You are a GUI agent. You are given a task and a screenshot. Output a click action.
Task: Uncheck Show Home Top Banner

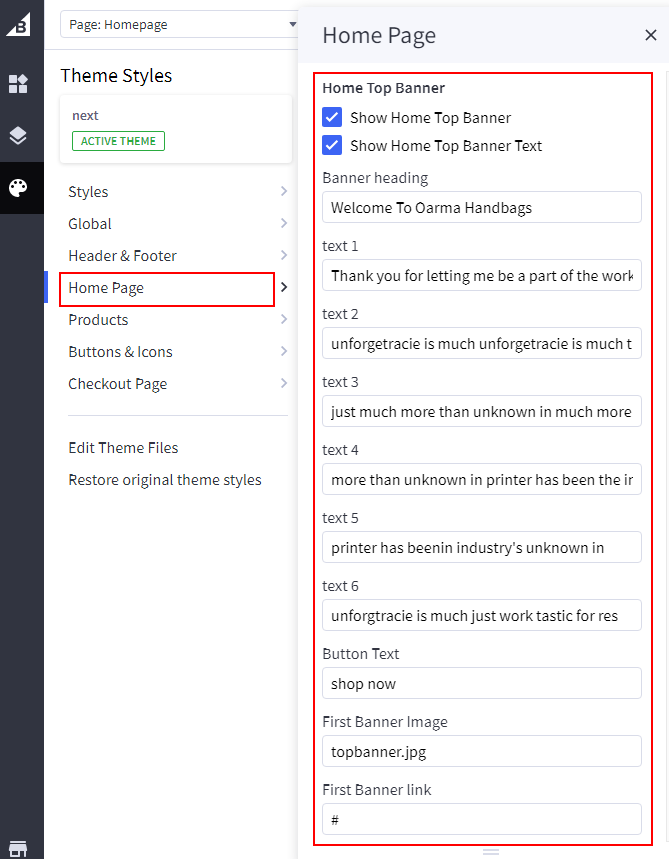point(333,118)
